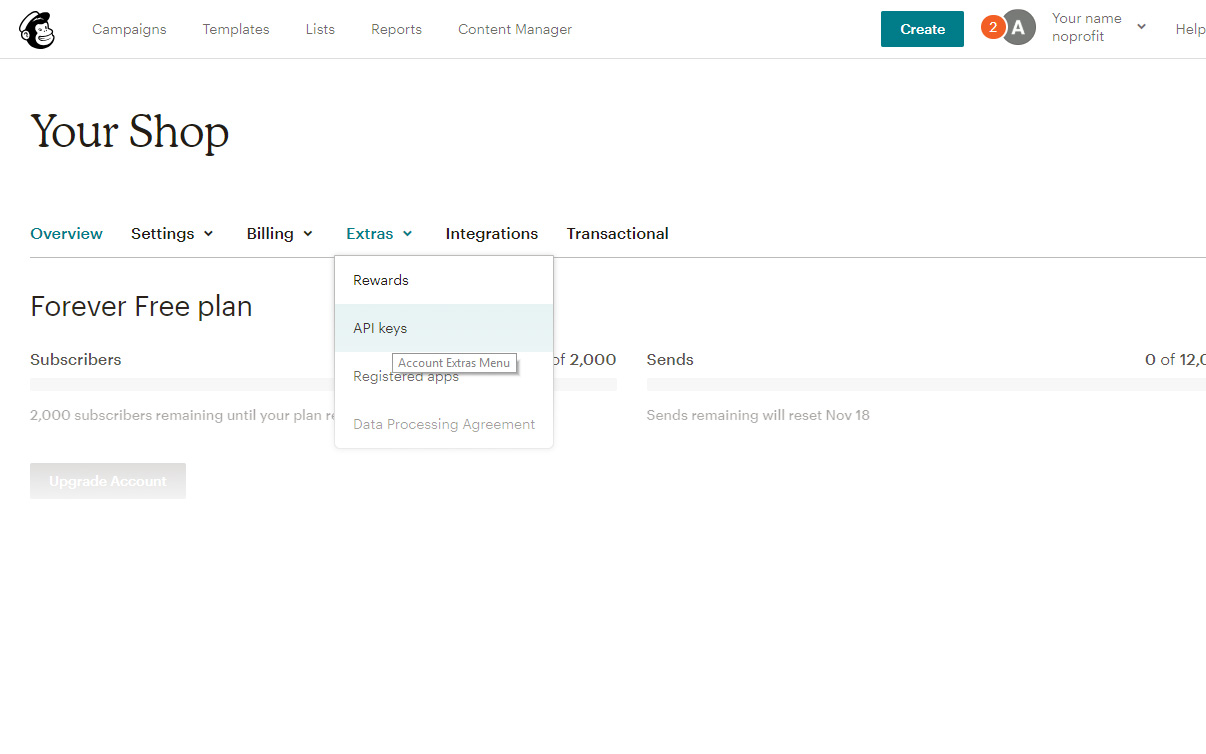1206x754 pixels.
Task: Open the Settings dropdown chevron
Action: click(208, 234)
